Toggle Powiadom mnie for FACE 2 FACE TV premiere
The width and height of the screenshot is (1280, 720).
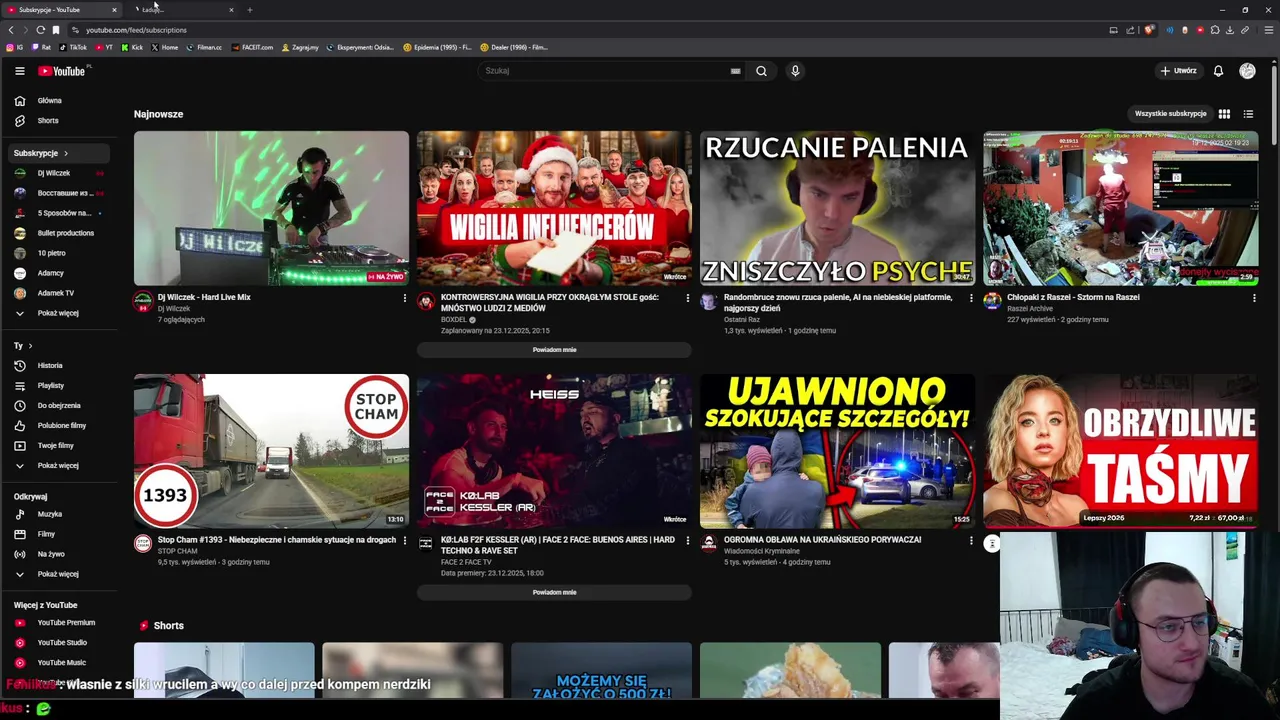click(x=554, y=592)
